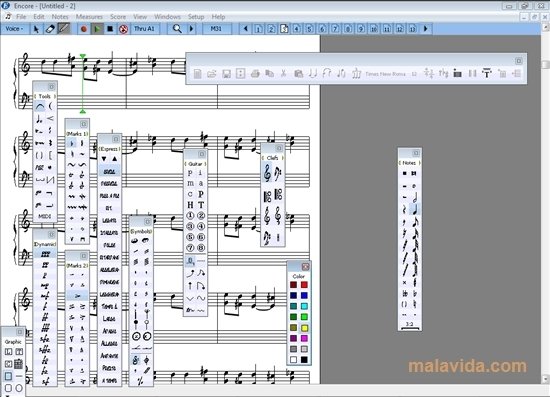Select the Eraser tool in toolbar
The image size is (550, 397).
tap(50, 29)
